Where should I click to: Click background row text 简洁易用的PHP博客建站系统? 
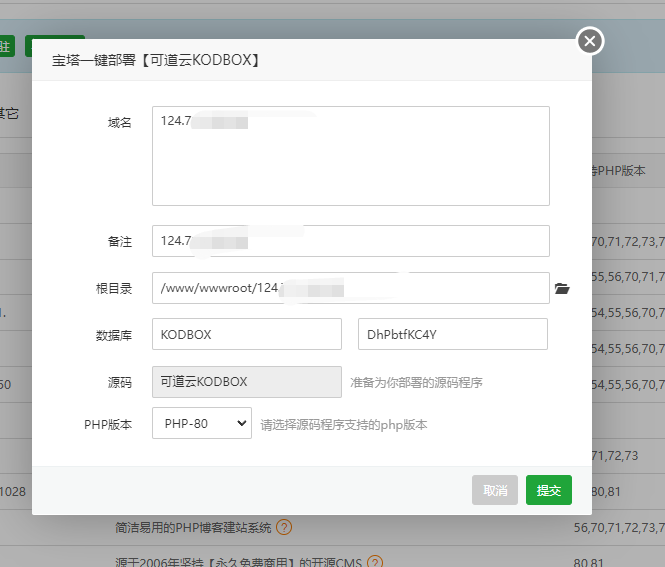pyautogui.click(x=193, y=528)
